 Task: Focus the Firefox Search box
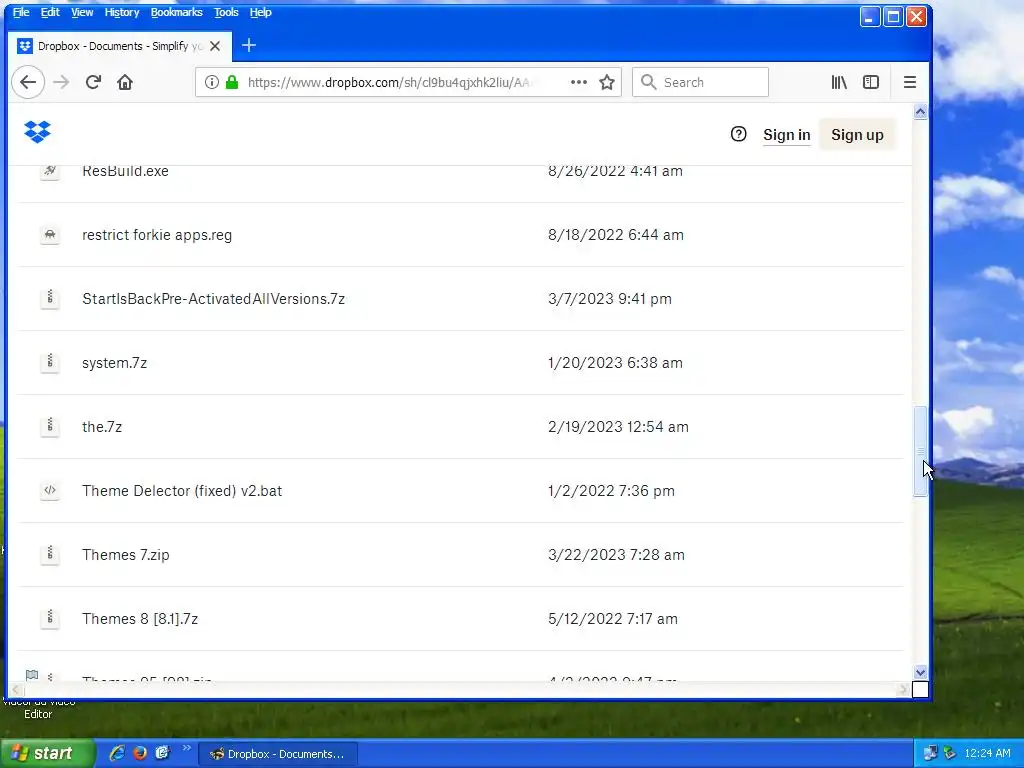(700, 82)
